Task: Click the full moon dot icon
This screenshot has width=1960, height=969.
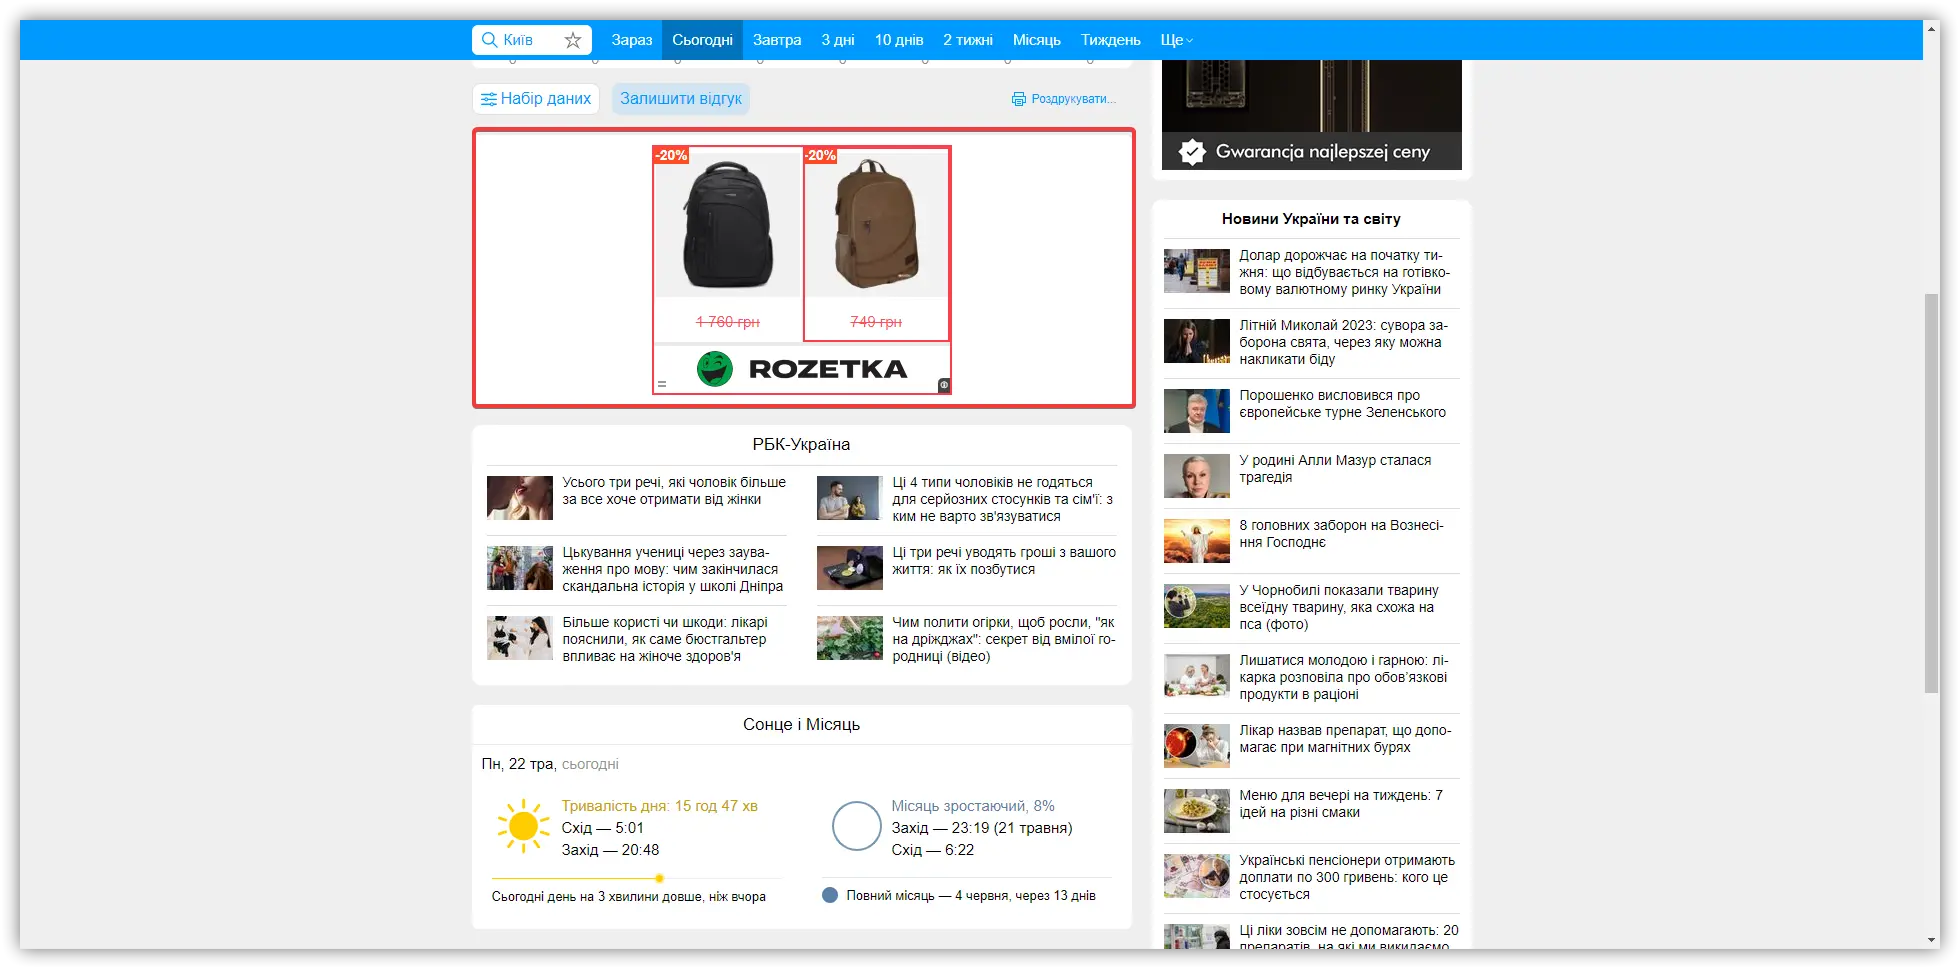Action: coord(830,895)
